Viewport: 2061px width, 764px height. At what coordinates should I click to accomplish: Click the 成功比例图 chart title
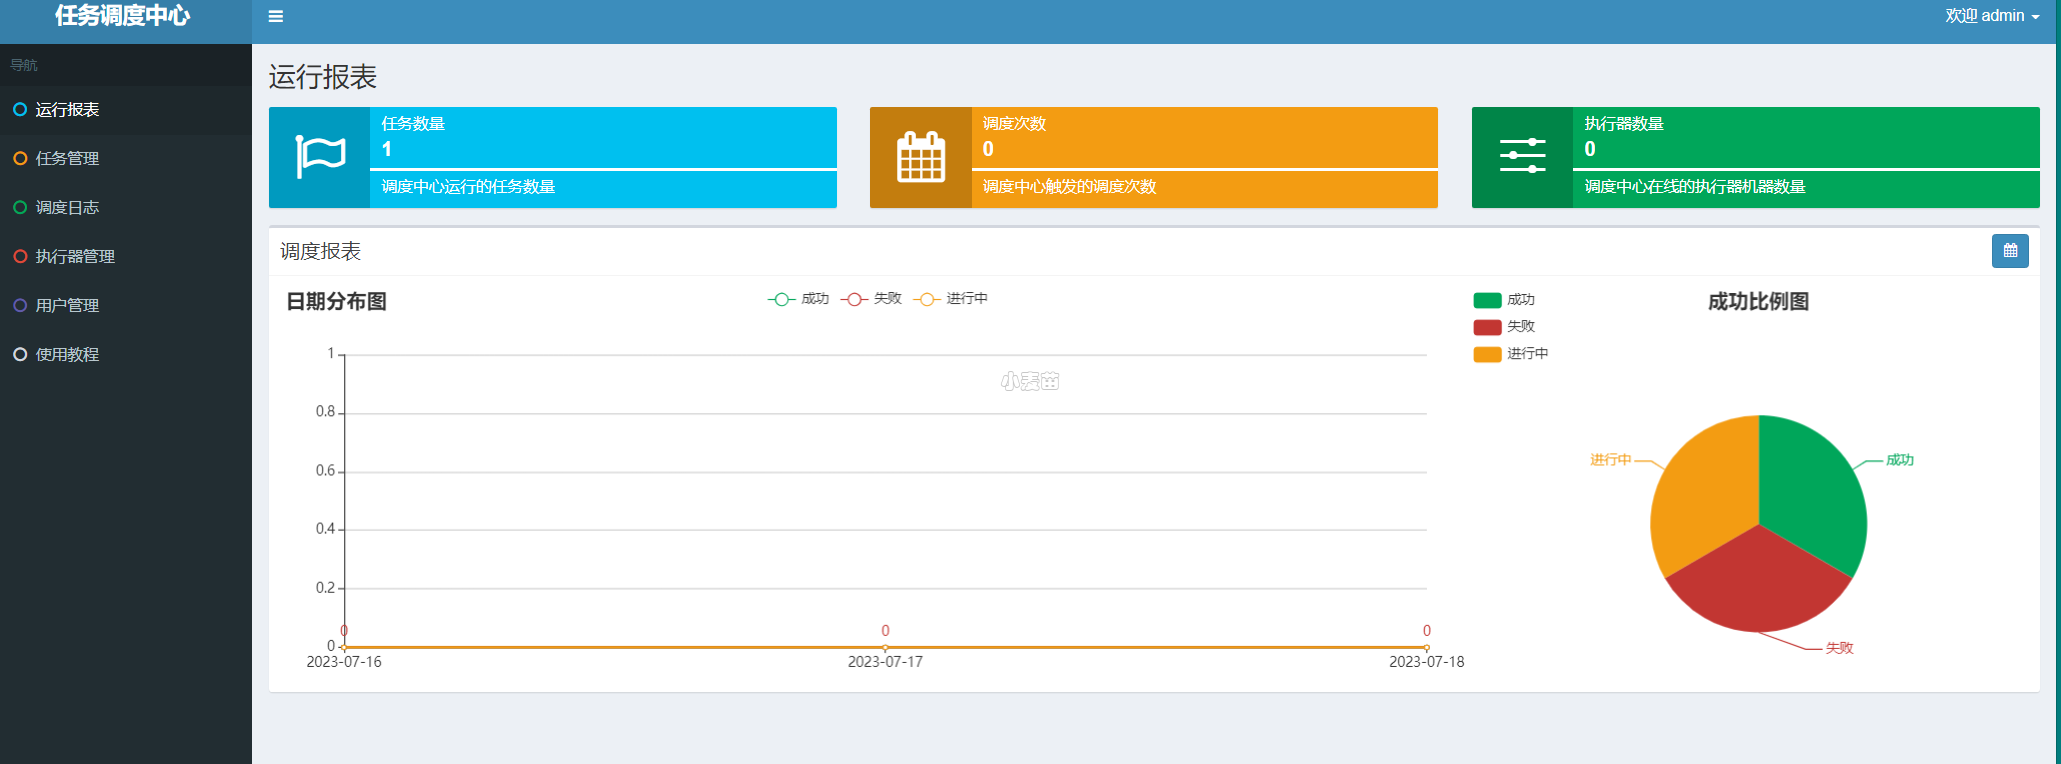(x=1758, y=302)
